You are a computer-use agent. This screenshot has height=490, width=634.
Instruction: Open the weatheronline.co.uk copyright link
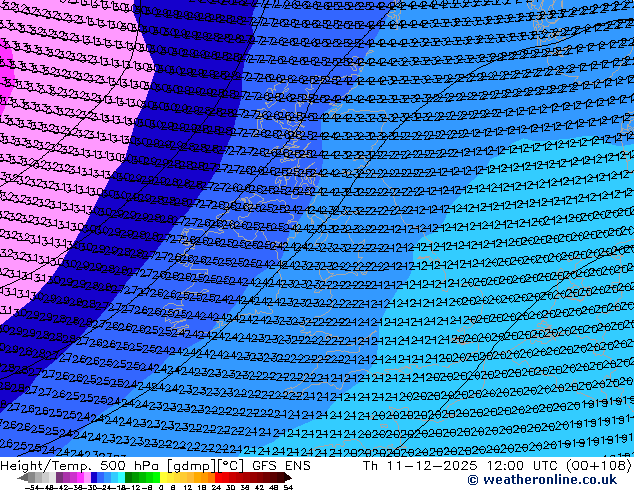point(542,480)
